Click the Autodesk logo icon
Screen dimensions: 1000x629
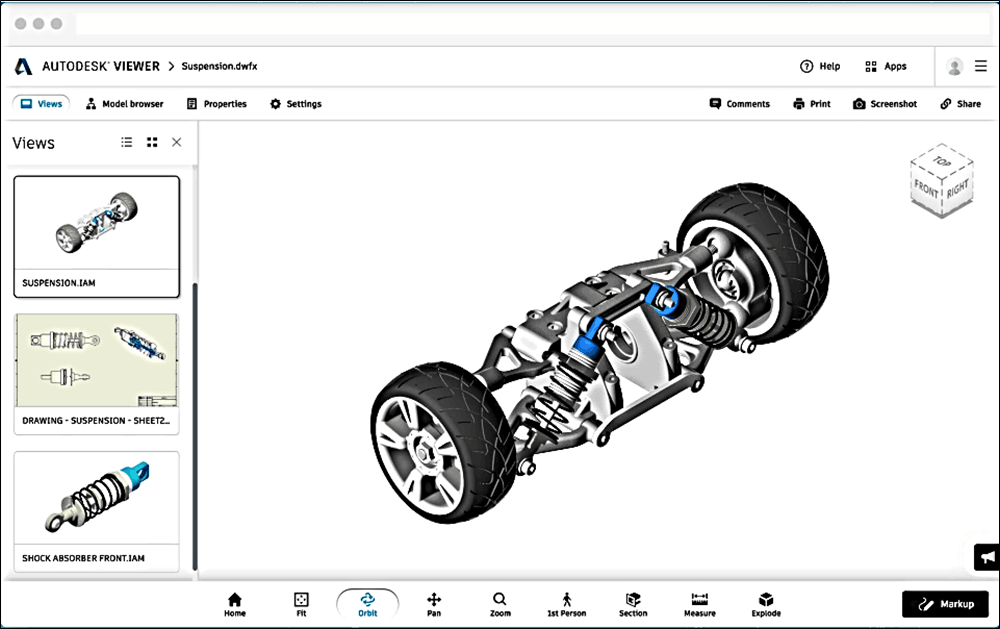[24, 66]
